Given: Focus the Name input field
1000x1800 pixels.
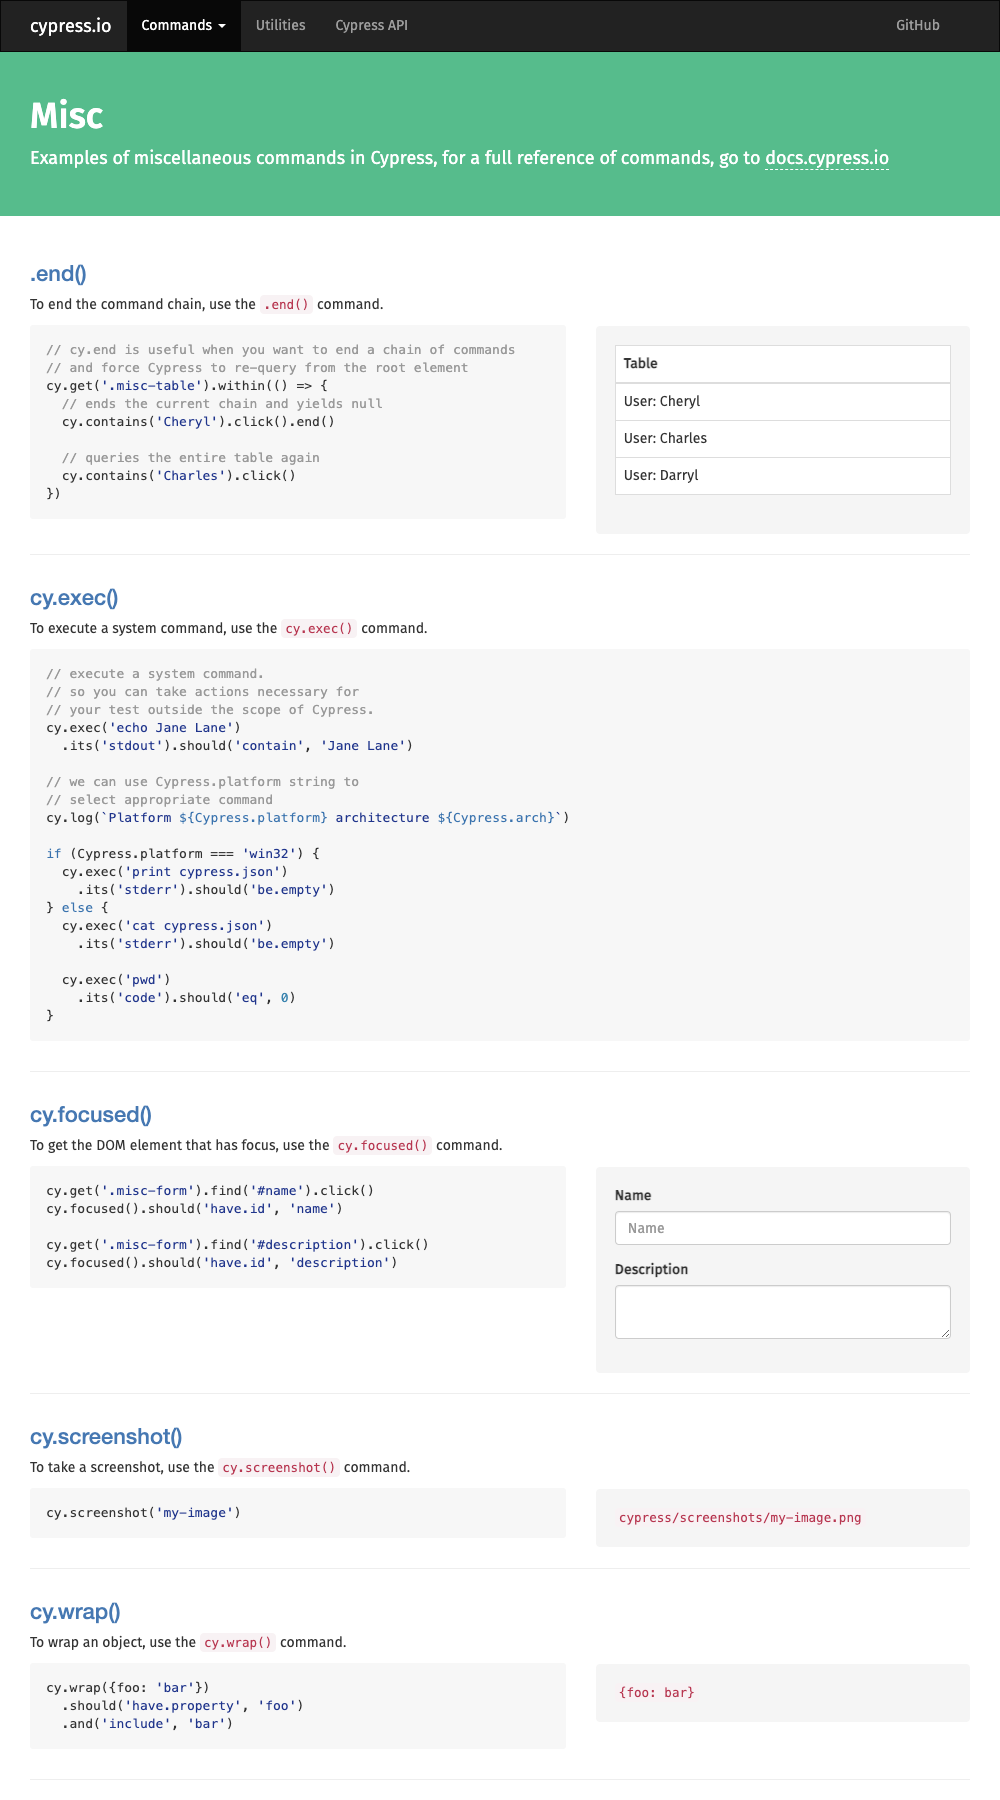Looking at the screenshot, I should [x=782, y=1228].
